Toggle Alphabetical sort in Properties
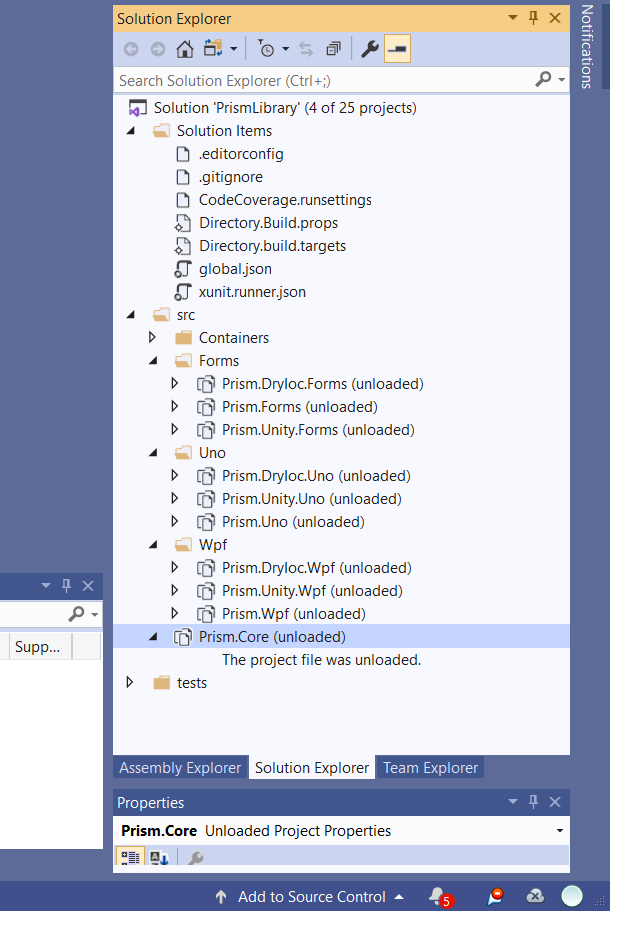The width and height of the screenshot is (644, 948). point(159,857)
